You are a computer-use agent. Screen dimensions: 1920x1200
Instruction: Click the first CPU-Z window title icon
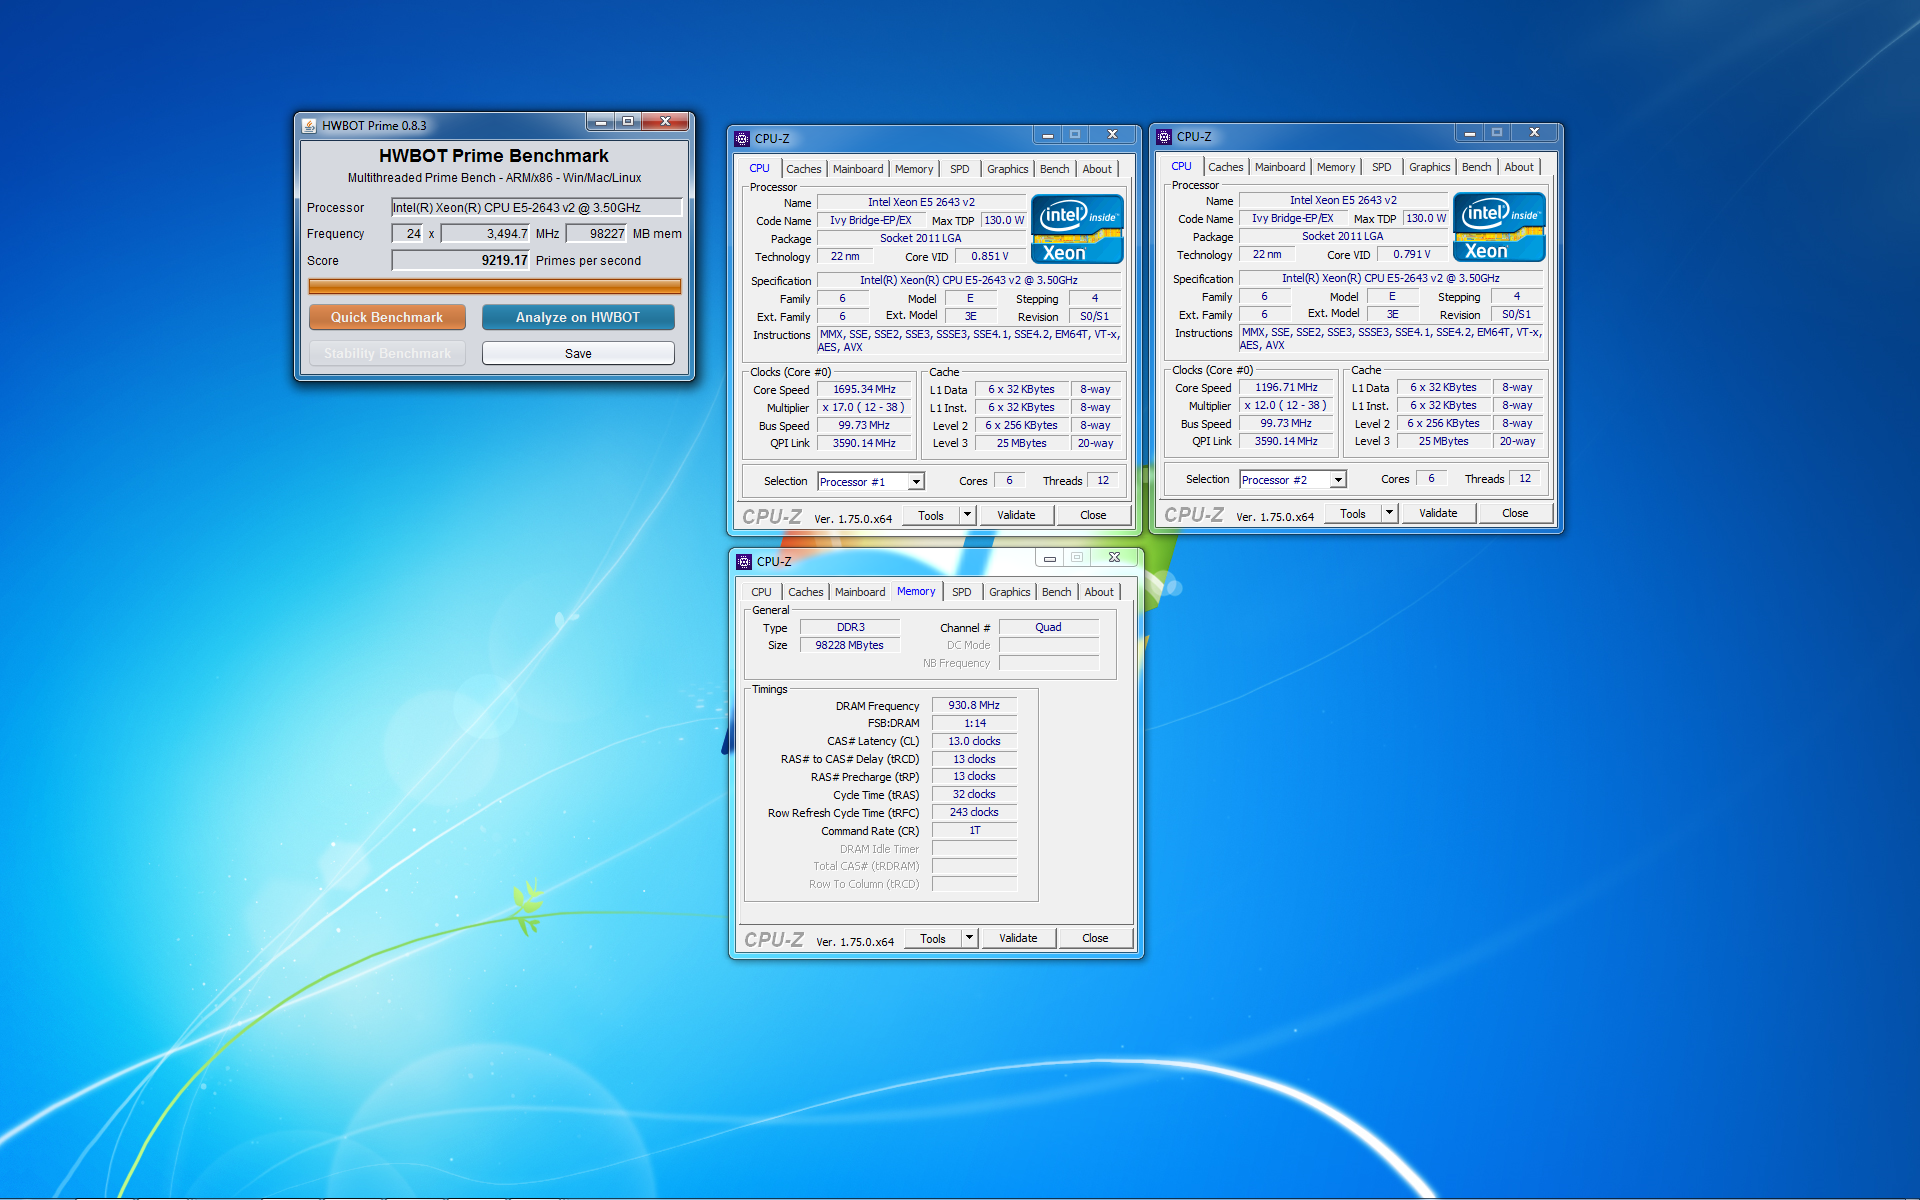pyautogui.click(x=742, y=139)
